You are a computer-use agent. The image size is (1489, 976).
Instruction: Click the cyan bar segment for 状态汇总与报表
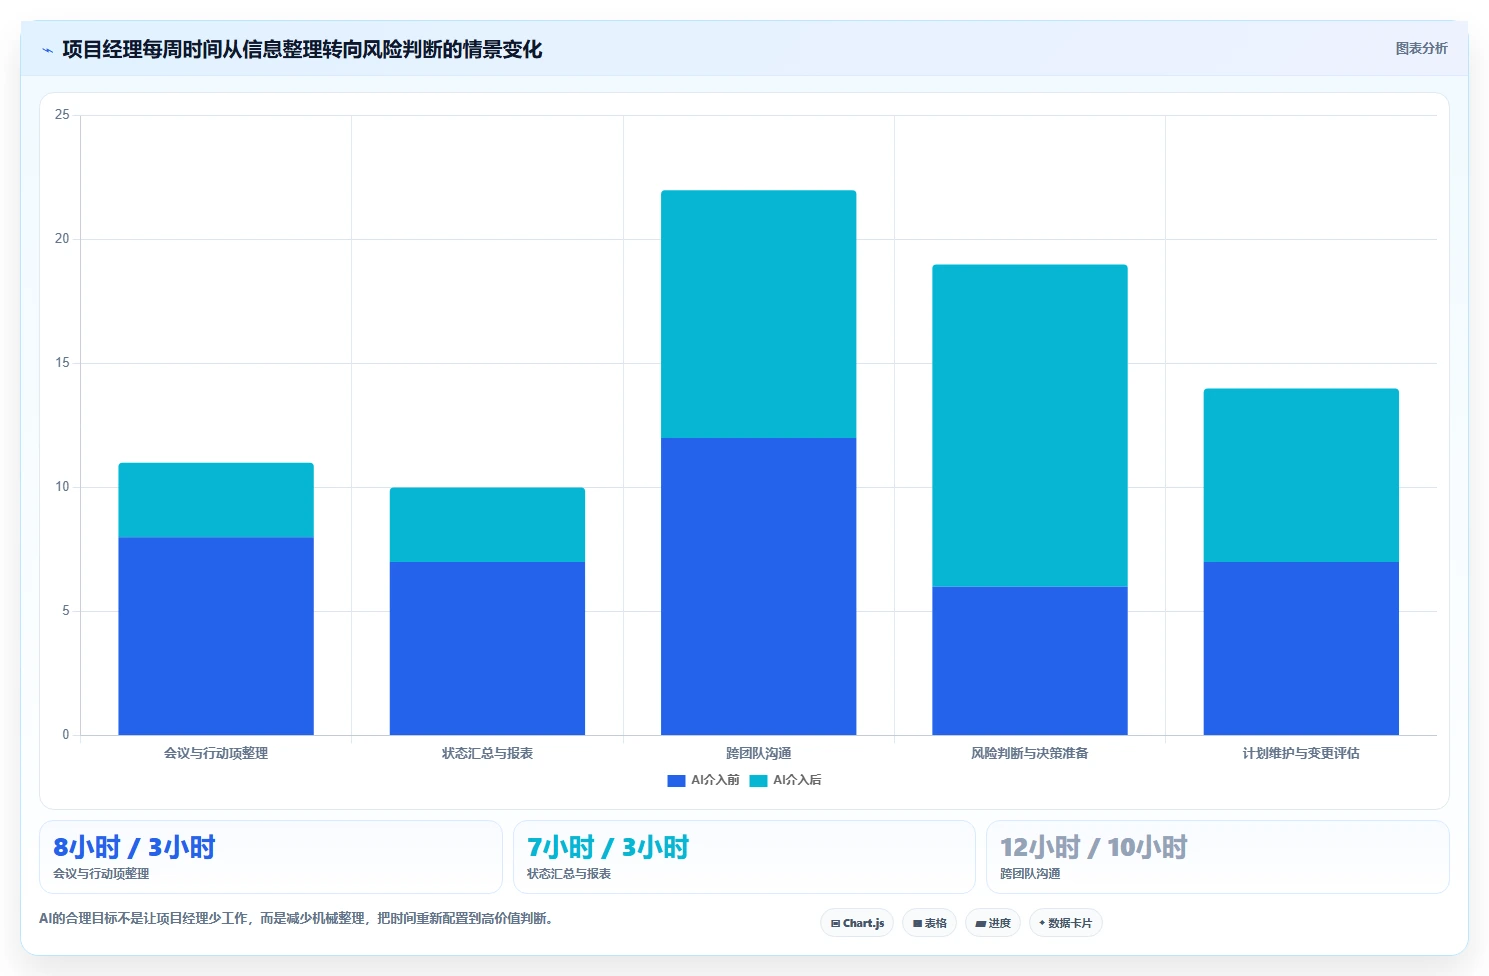click(x=487, y=525)
